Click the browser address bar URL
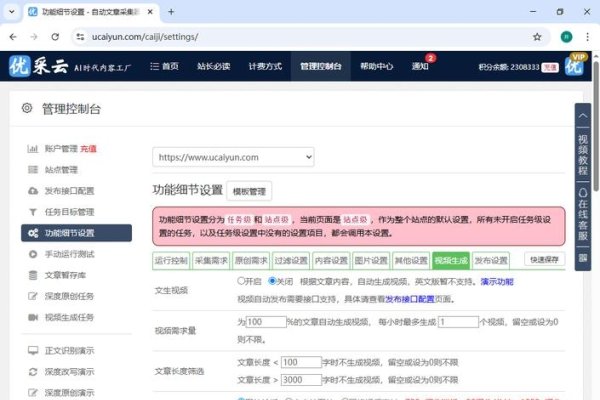Screen dimensions: 600x400 pos(145,37)
